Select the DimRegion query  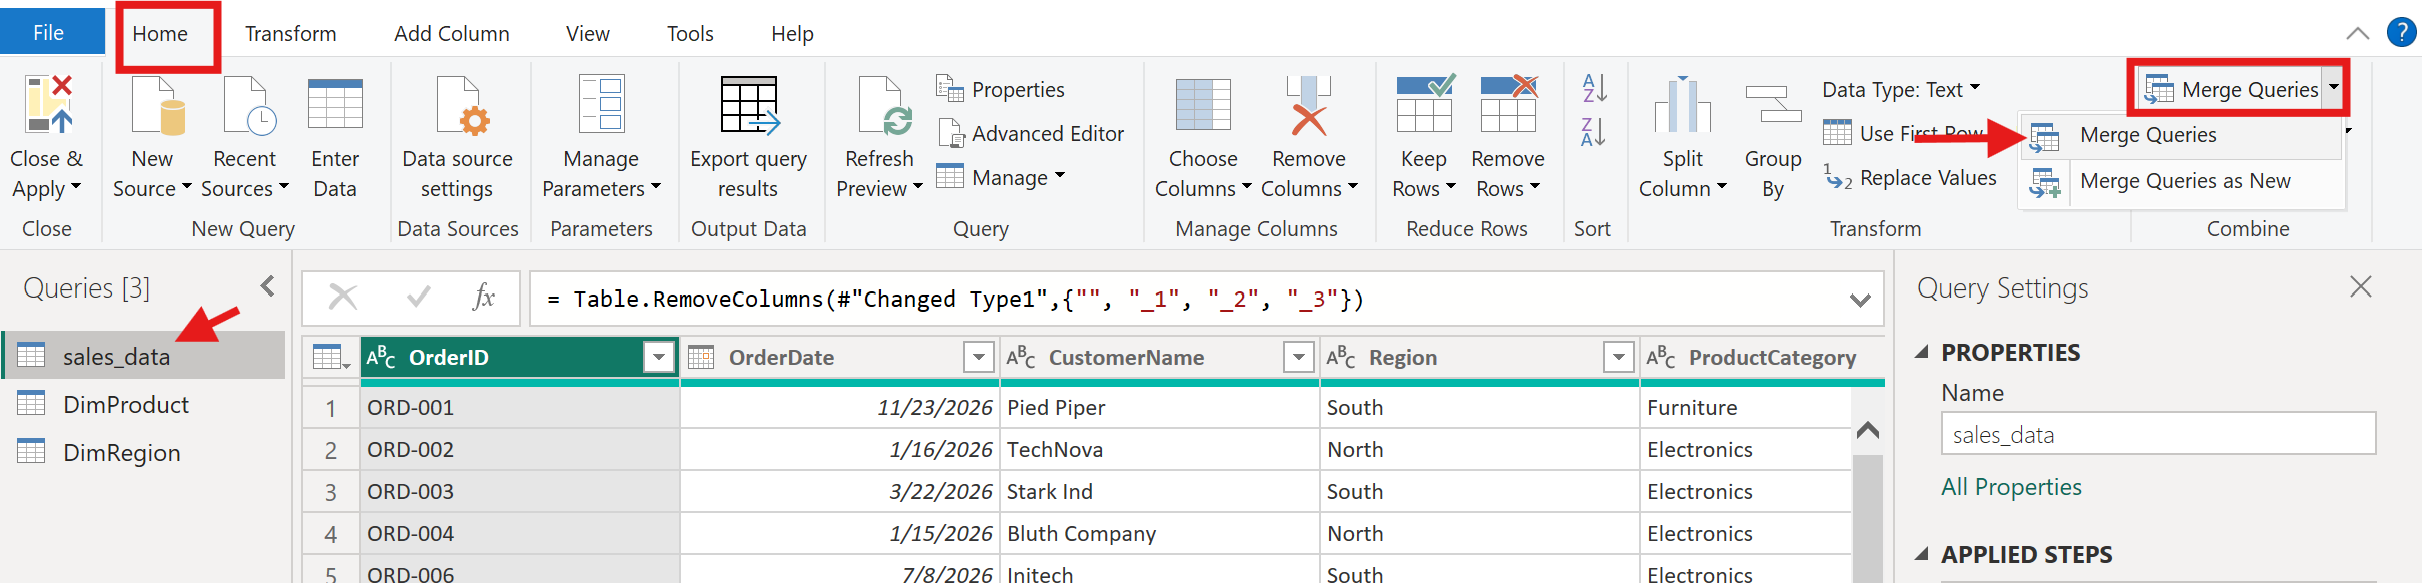(145, 452)
